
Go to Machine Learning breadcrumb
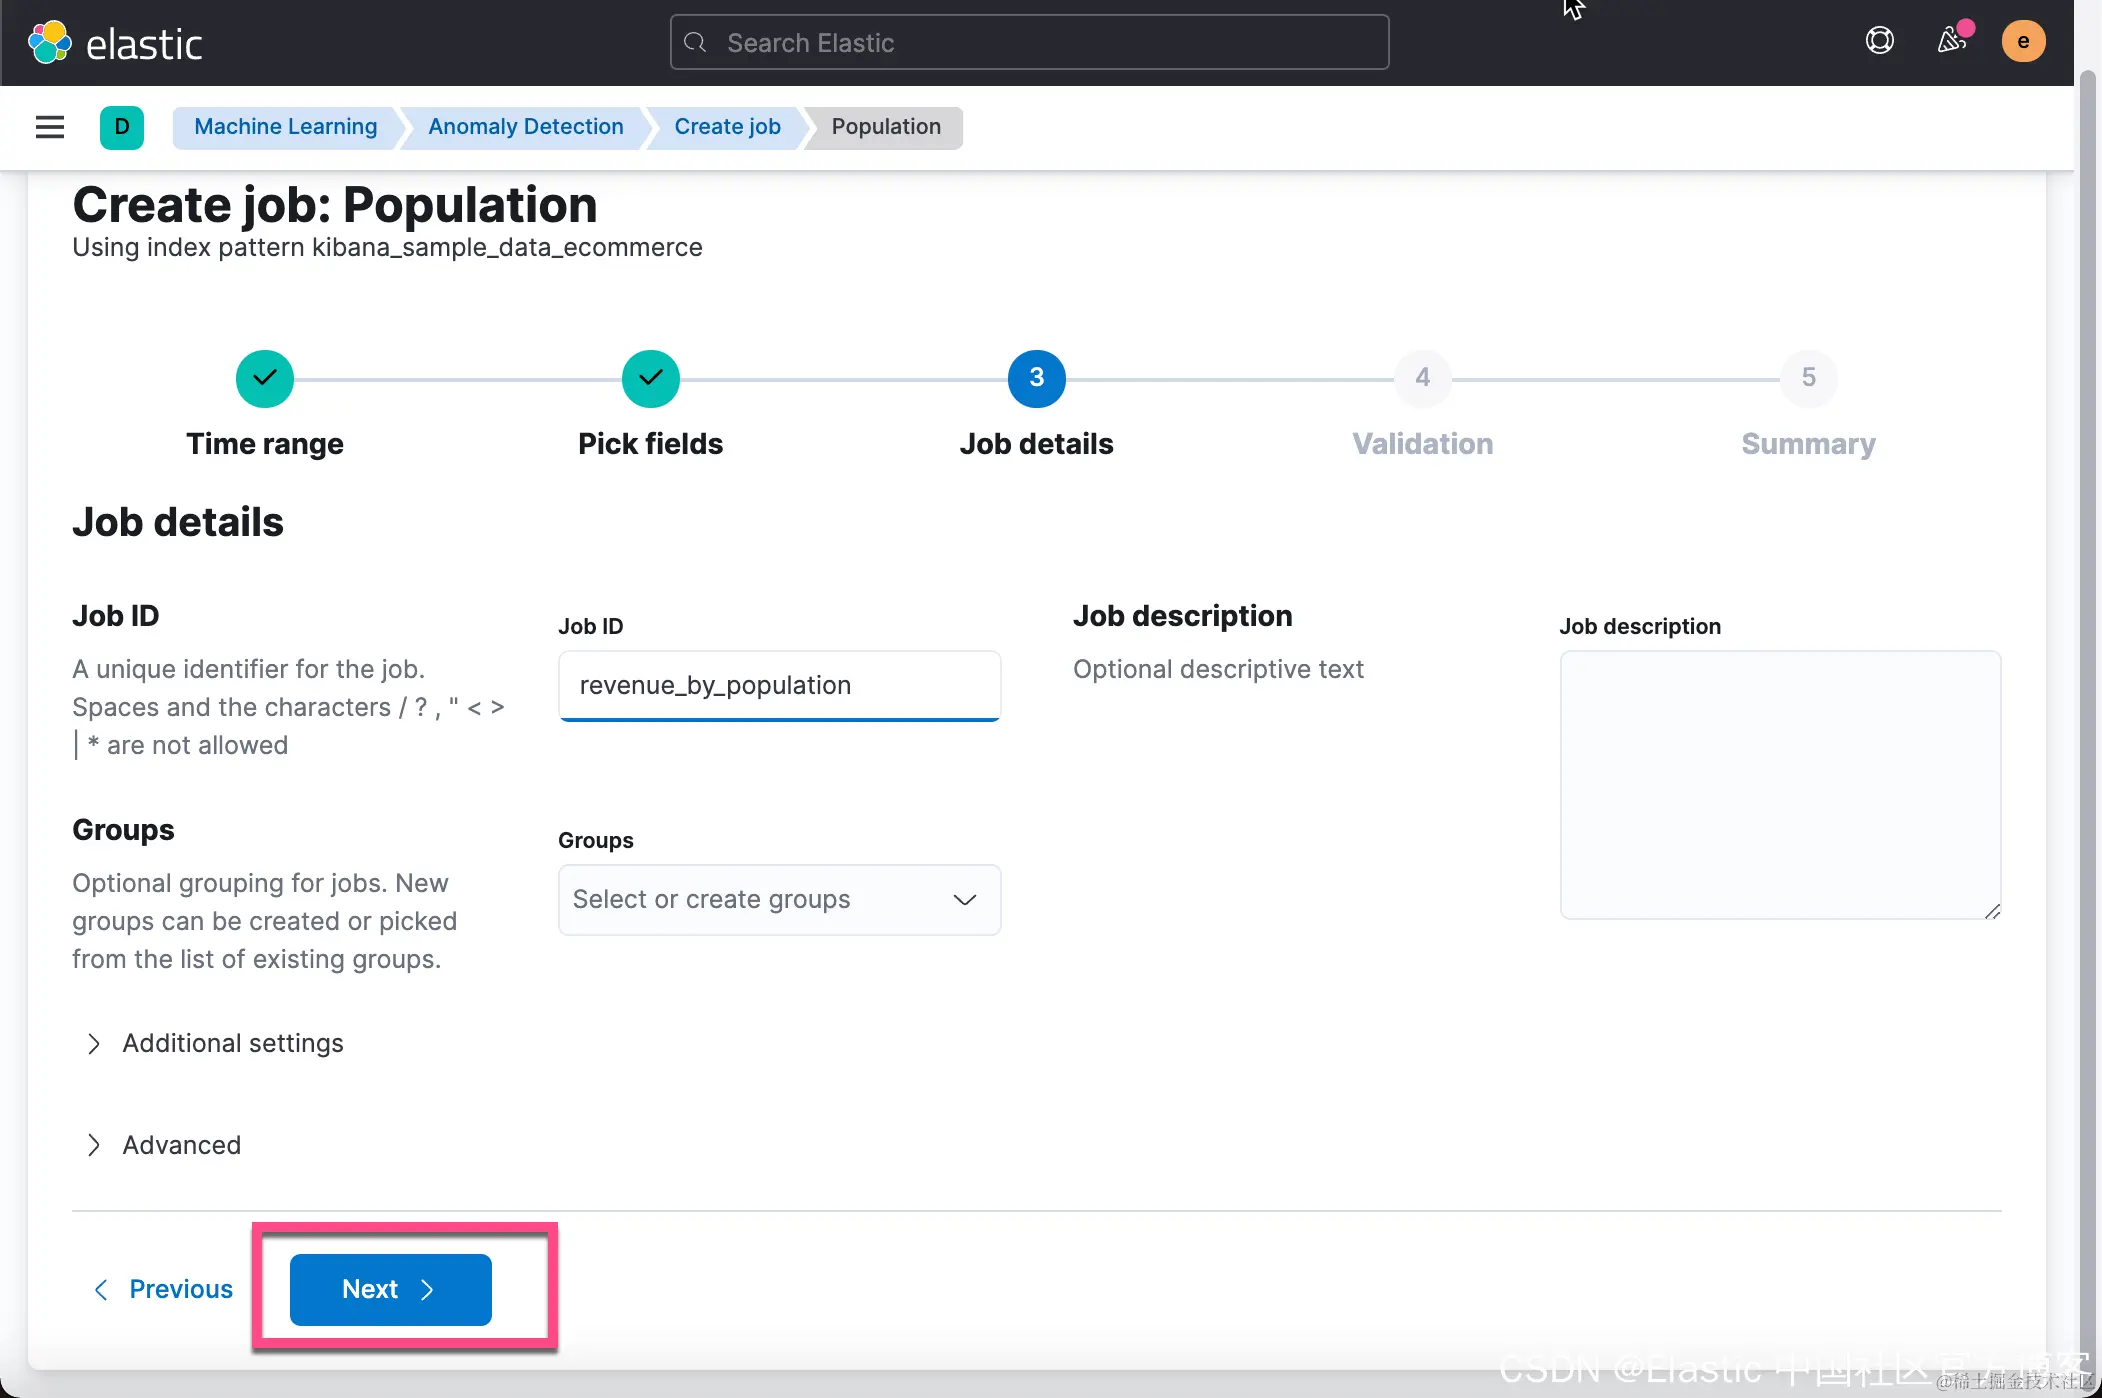[x=285, y=127]
